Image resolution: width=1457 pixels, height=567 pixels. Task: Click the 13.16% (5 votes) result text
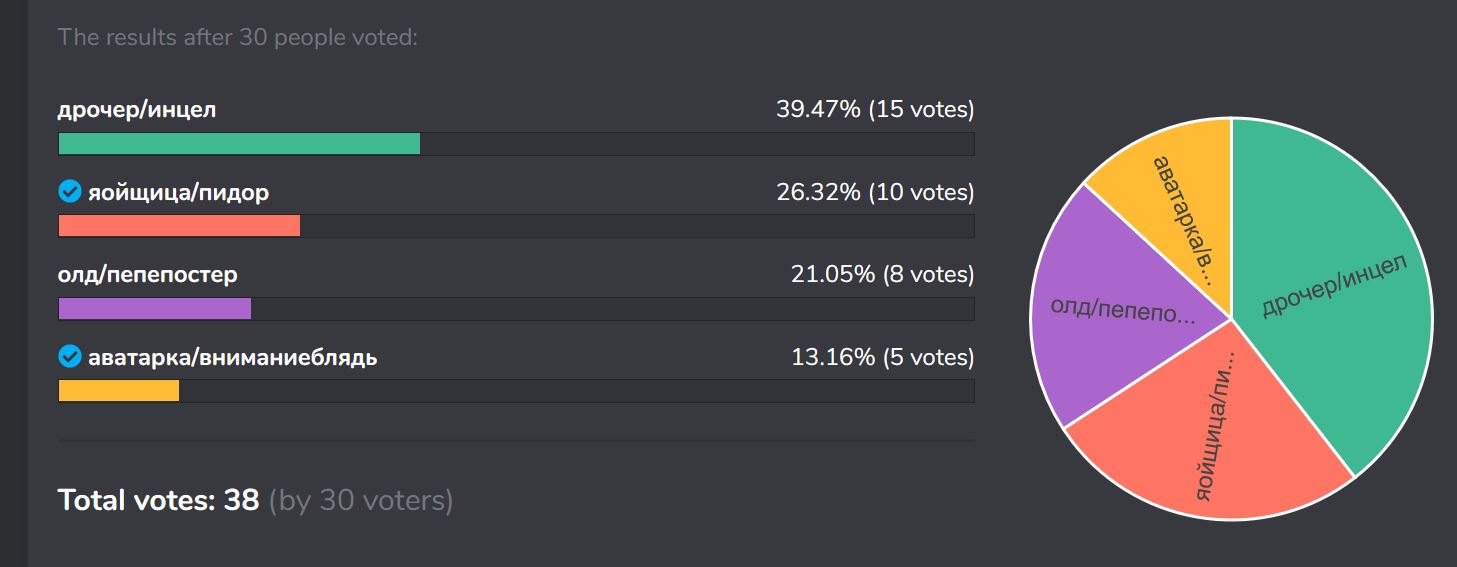pyautogui.click(x=881, y=357)
